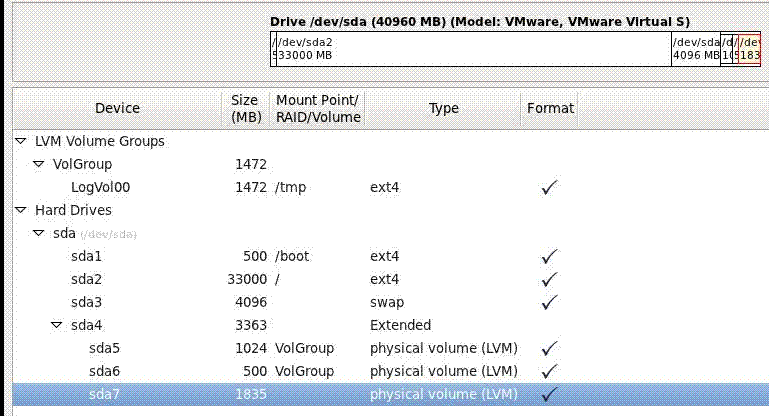
Task: Collapse the Hard Drives section
Action: pyautogui.click(x=21, y=211)
